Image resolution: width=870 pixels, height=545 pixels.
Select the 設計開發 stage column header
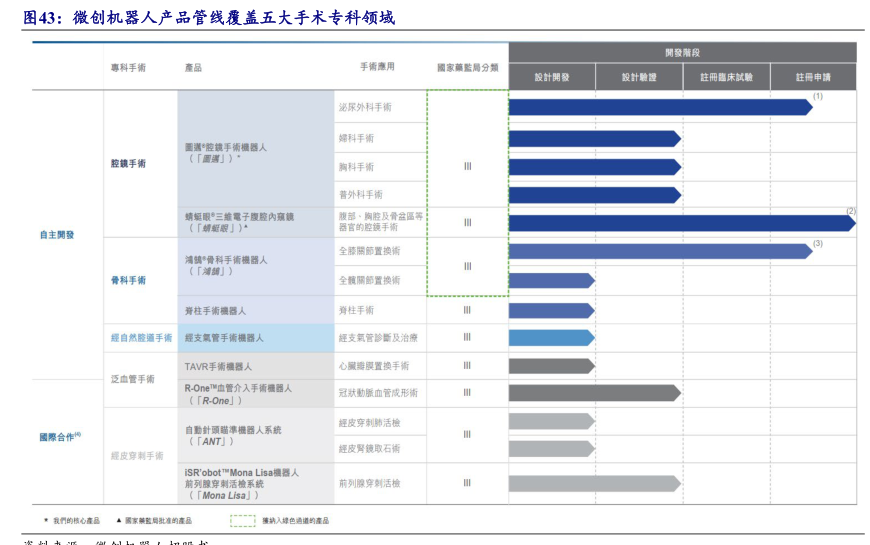coord(552,77)
